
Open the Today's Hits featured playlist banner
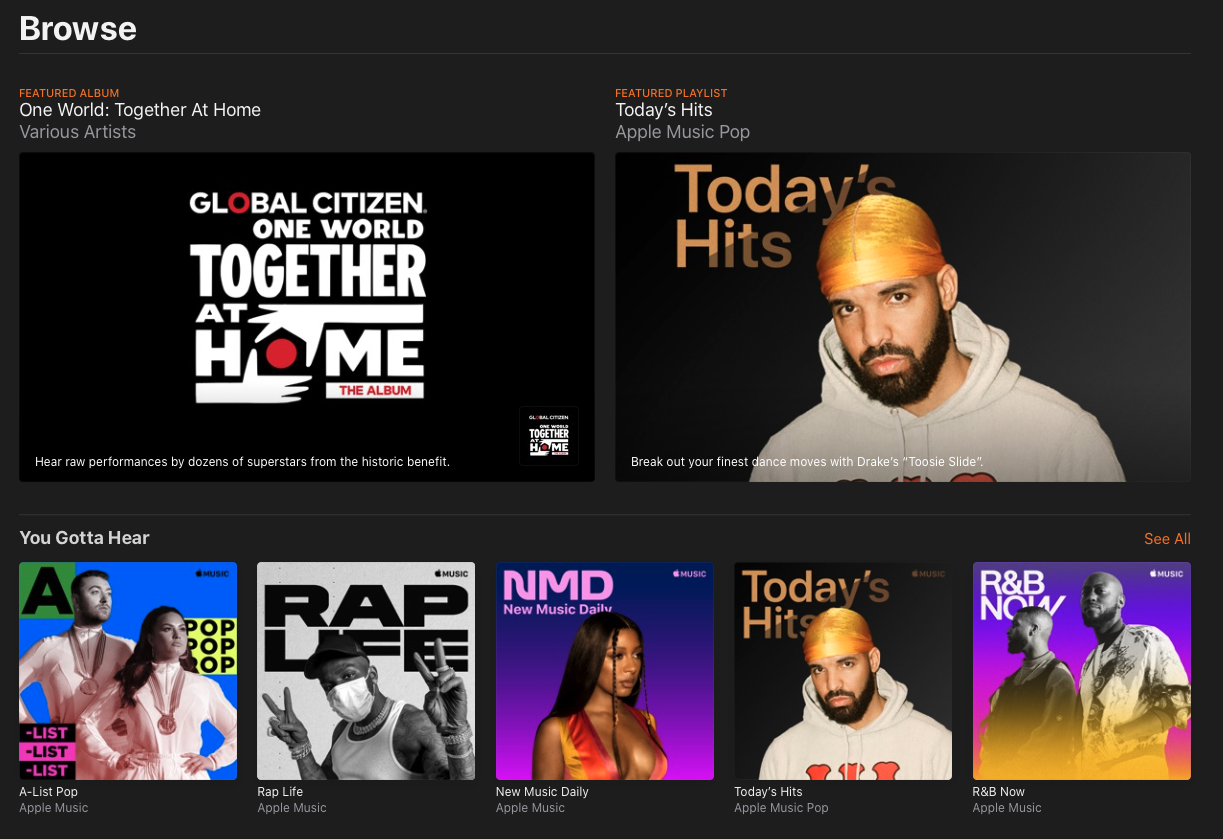tap(902, 317)
